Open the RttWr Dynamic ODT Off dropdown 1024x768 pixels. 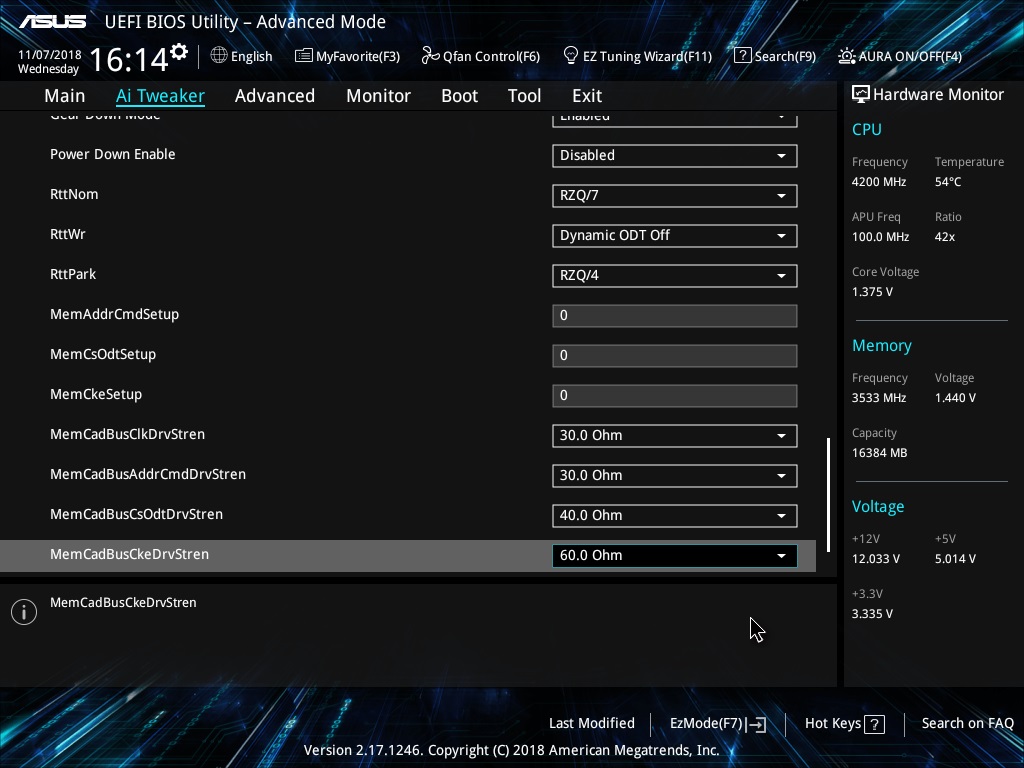[x=675, y=236]
